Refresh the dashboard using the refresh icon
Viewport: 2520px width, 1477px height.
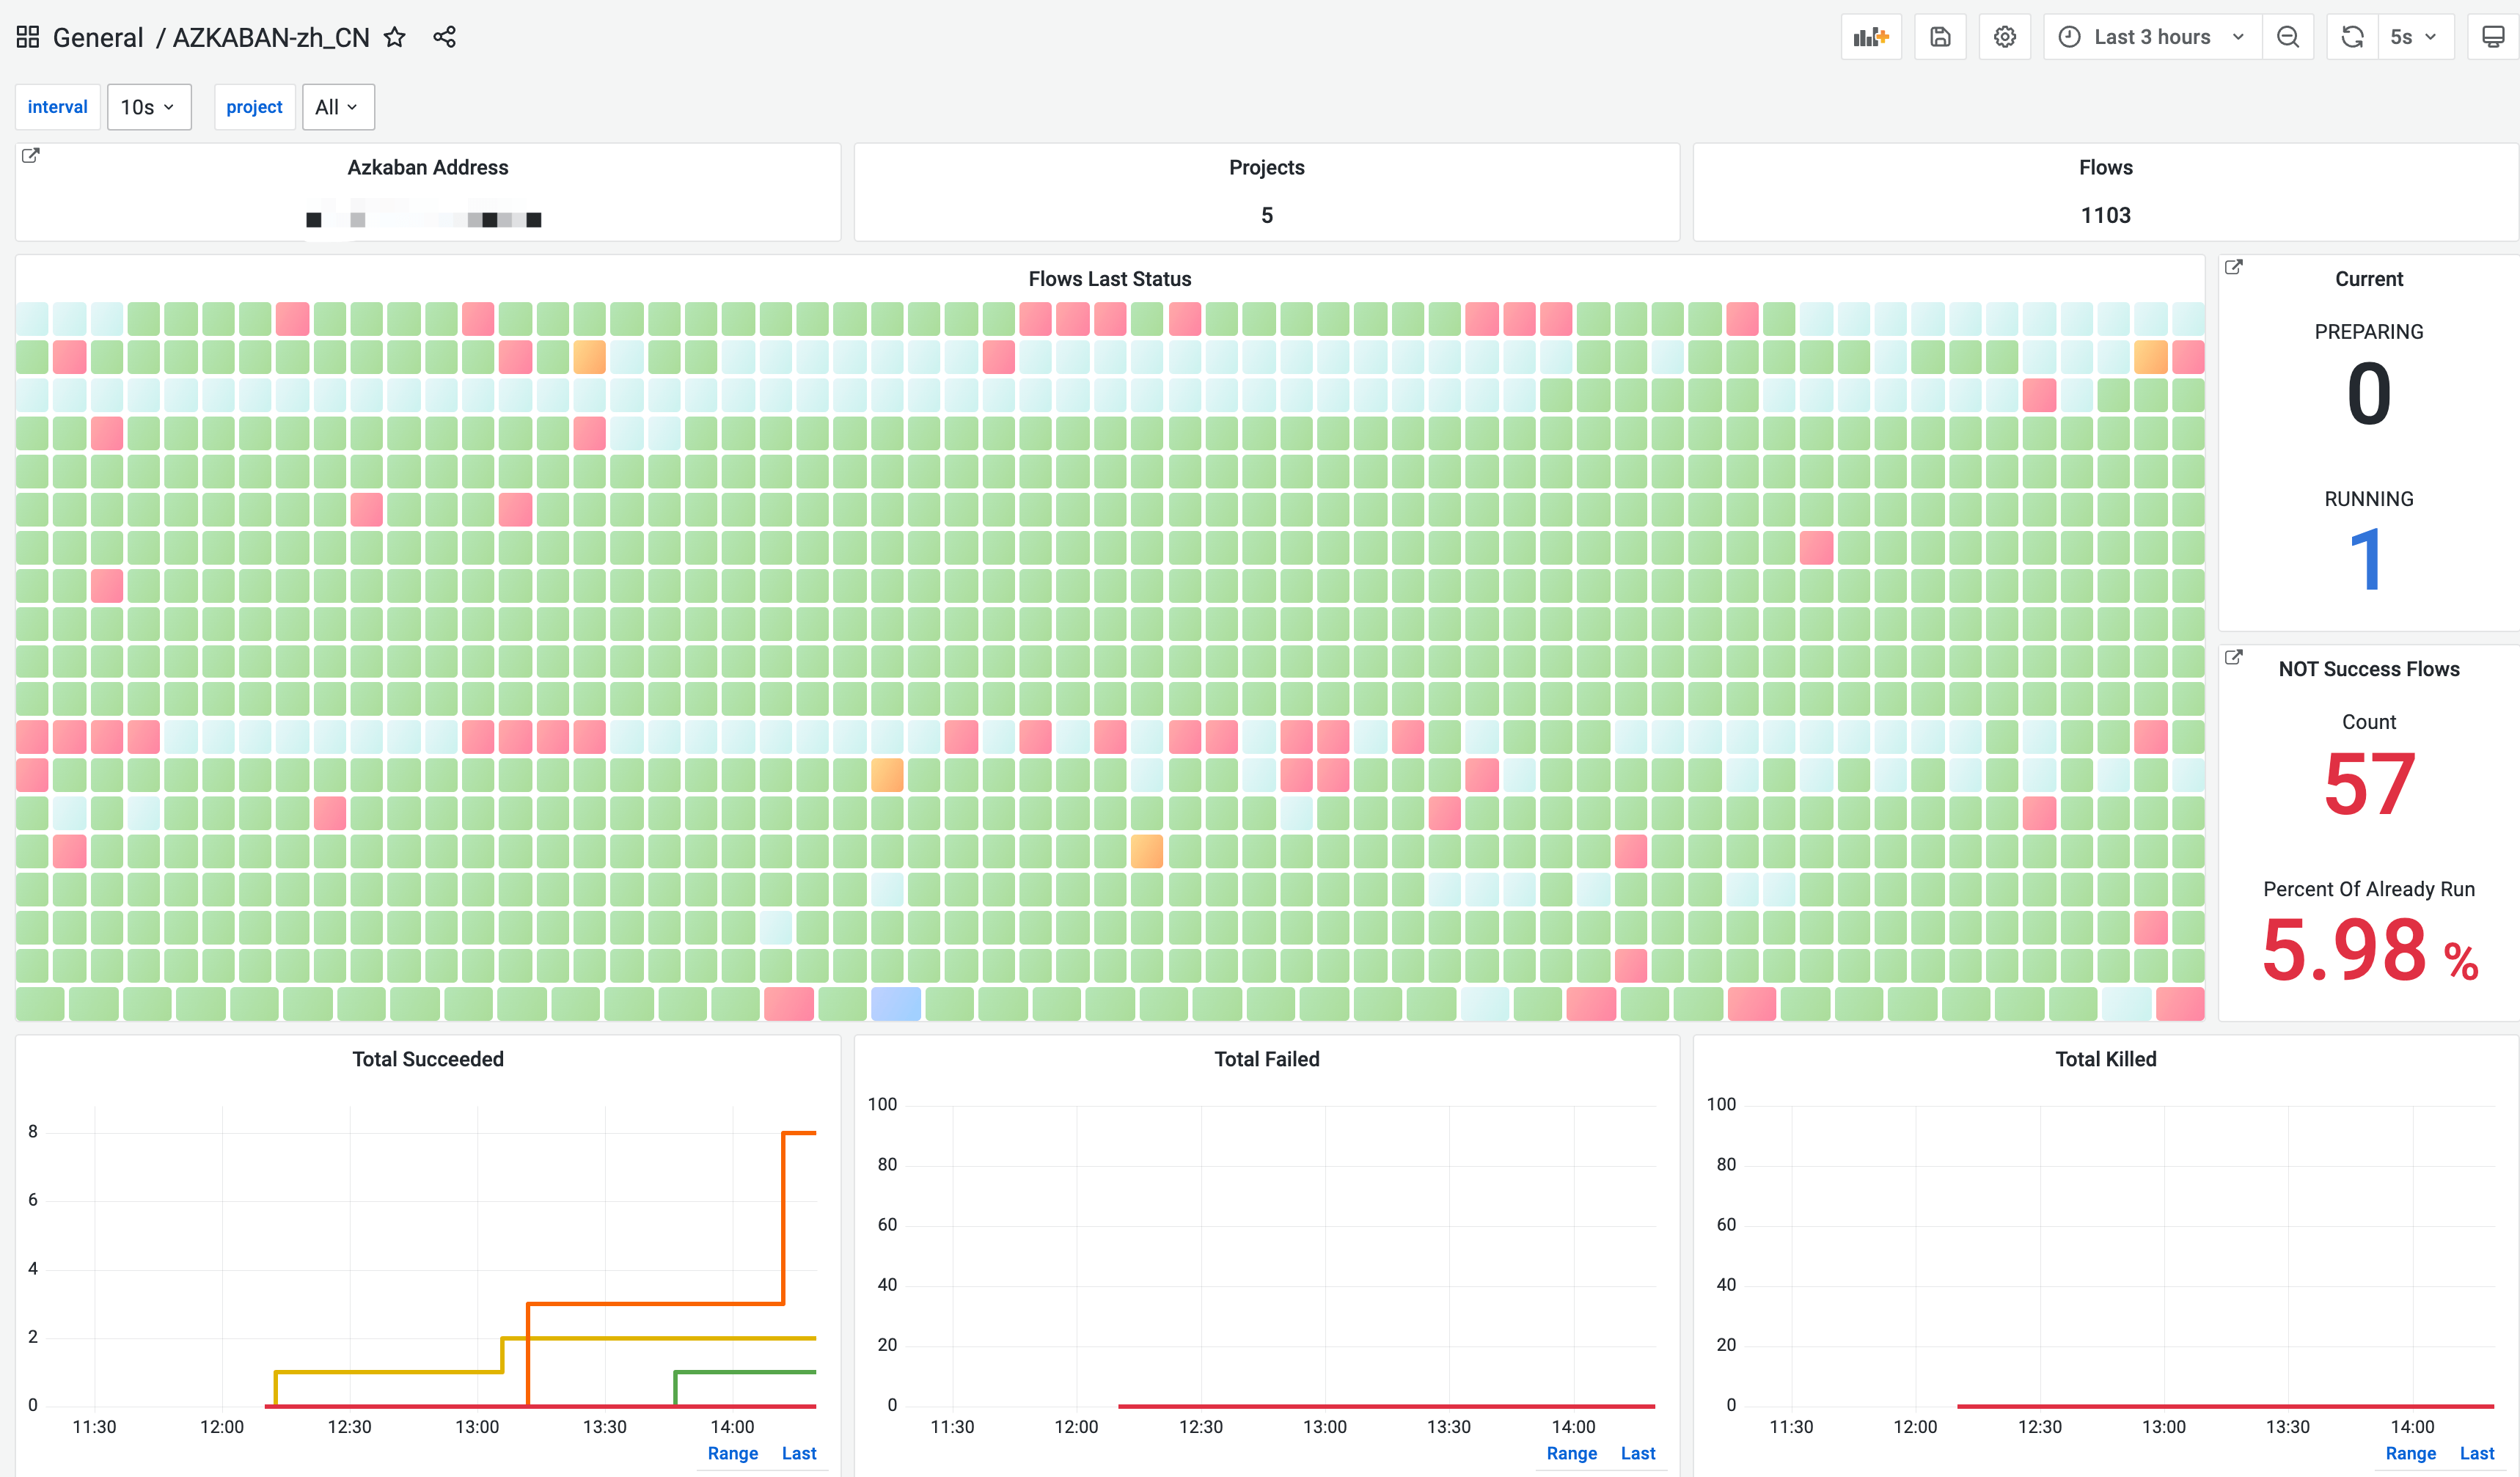[2352, 37]
